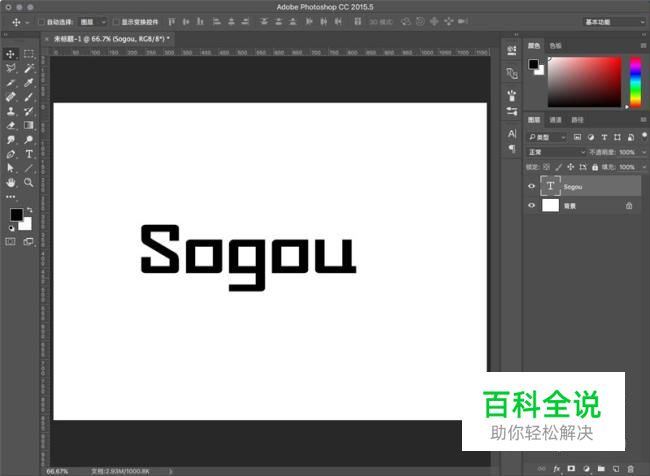Check the 显示变换控件 option
The width and height of the screenshot is (650, 476).
115,21
